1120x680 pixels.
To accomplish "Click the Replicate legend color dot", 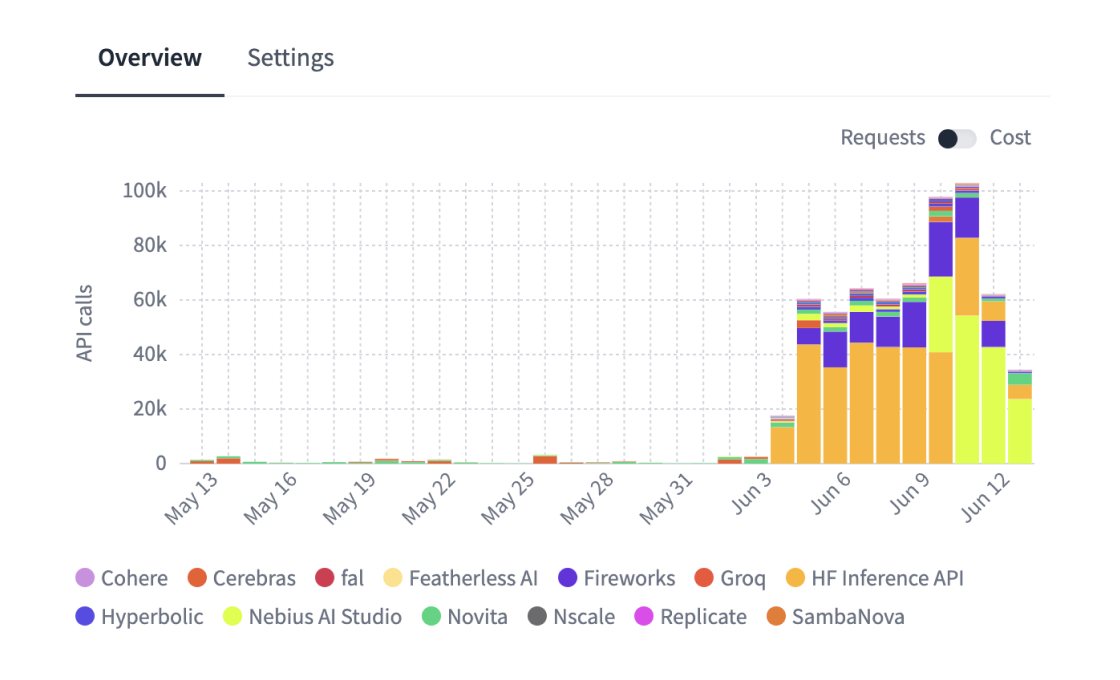I will 643,617.
